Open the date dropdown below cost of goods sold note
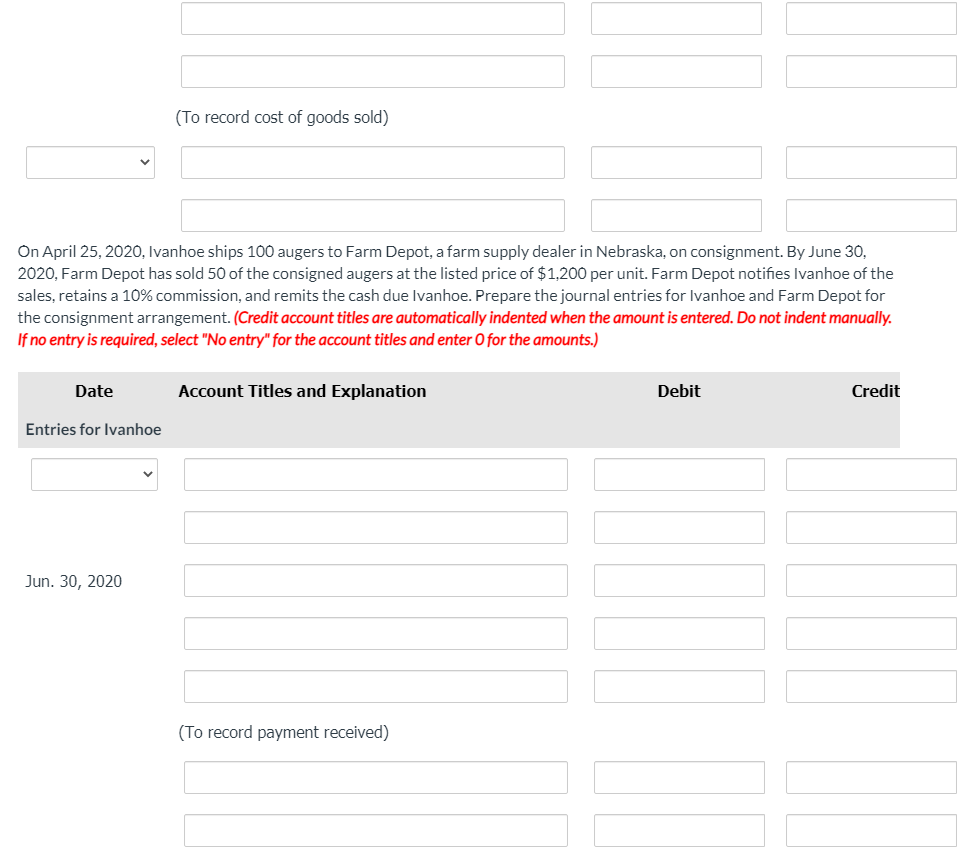The image size is (965, 862). click(90, 162)
